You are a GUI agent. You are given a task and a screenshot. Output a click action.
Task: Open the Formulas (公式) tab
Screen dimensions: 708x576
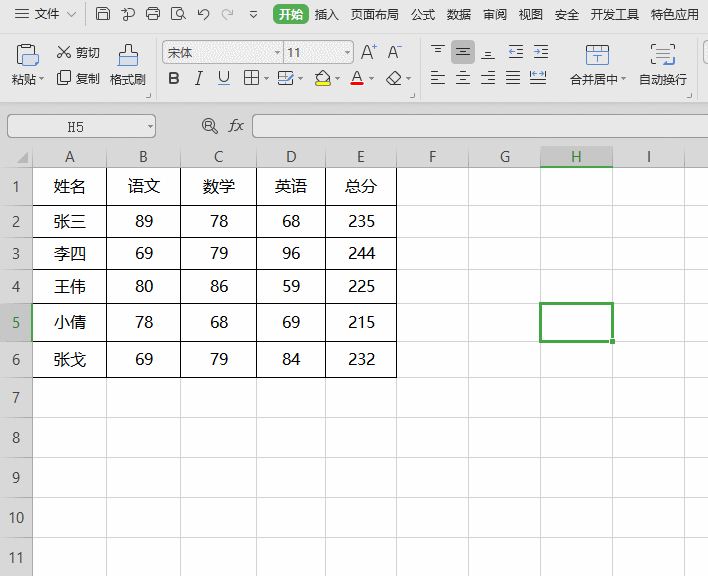point(422,15)
